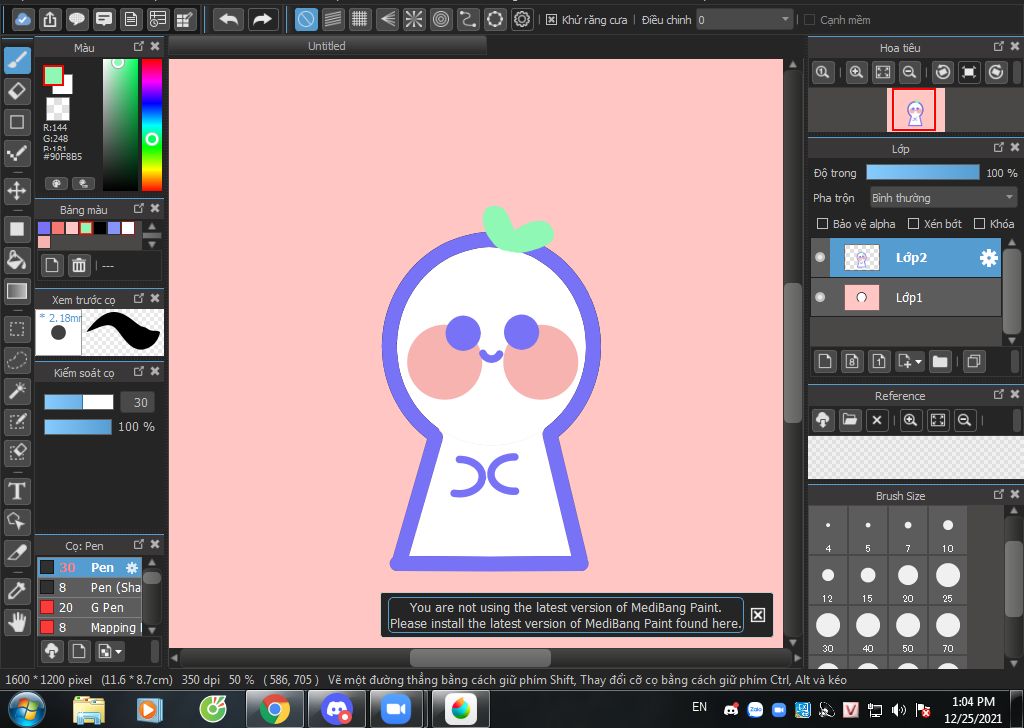The height and width of the screenshot is (728, 1024).
Task: Select the Lớp1 layer
Action: (906, 297)
